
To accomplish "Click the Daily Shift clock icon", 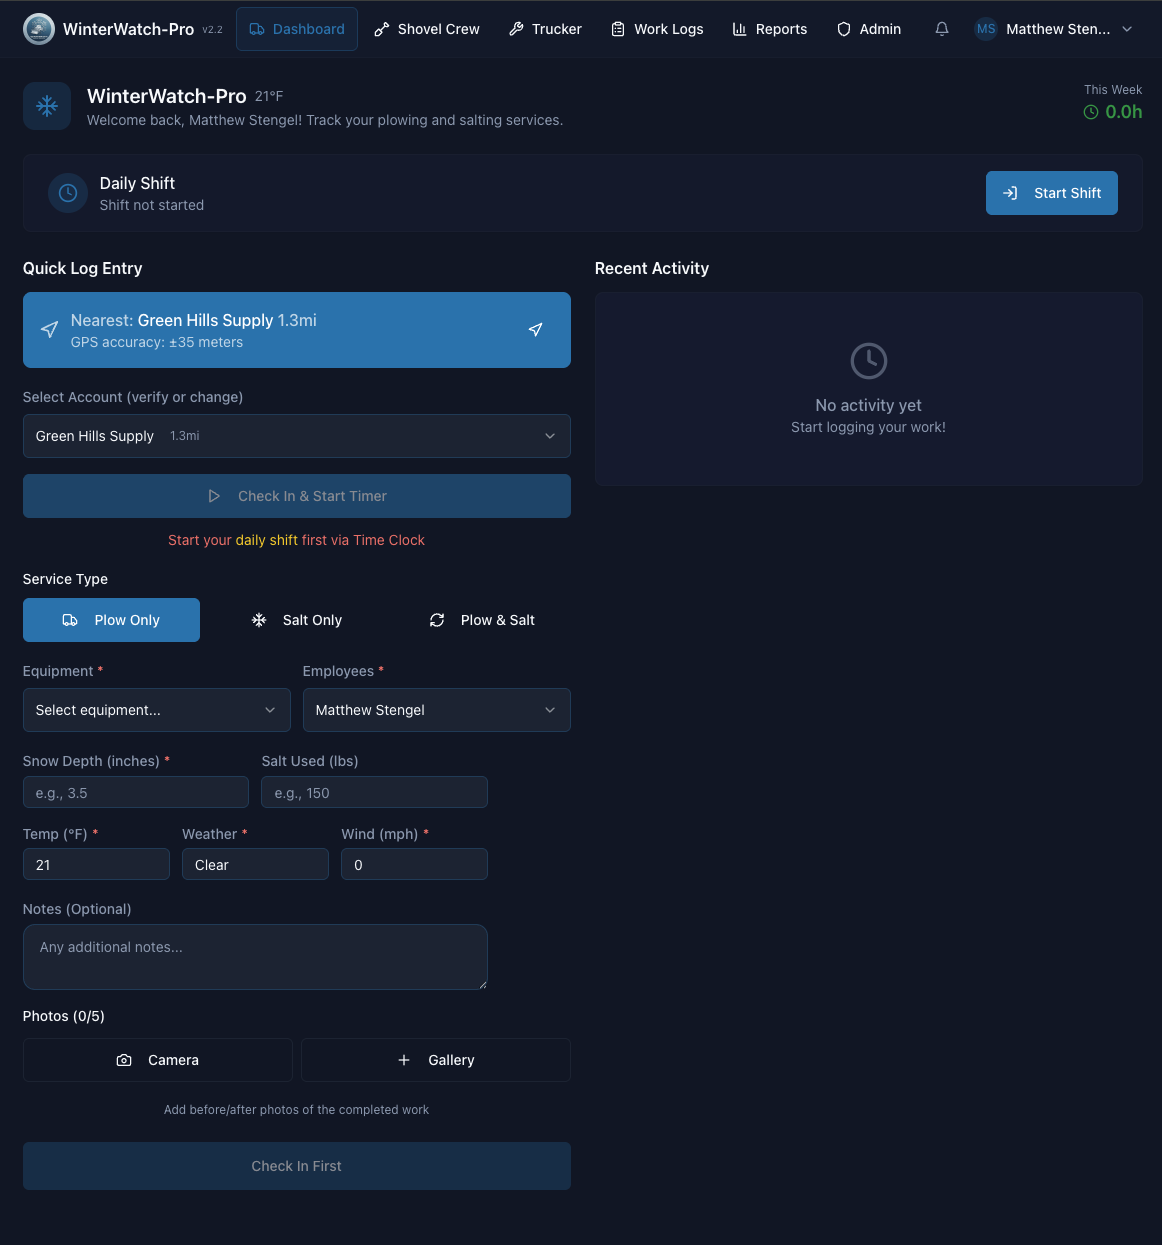I will [68, 193].
